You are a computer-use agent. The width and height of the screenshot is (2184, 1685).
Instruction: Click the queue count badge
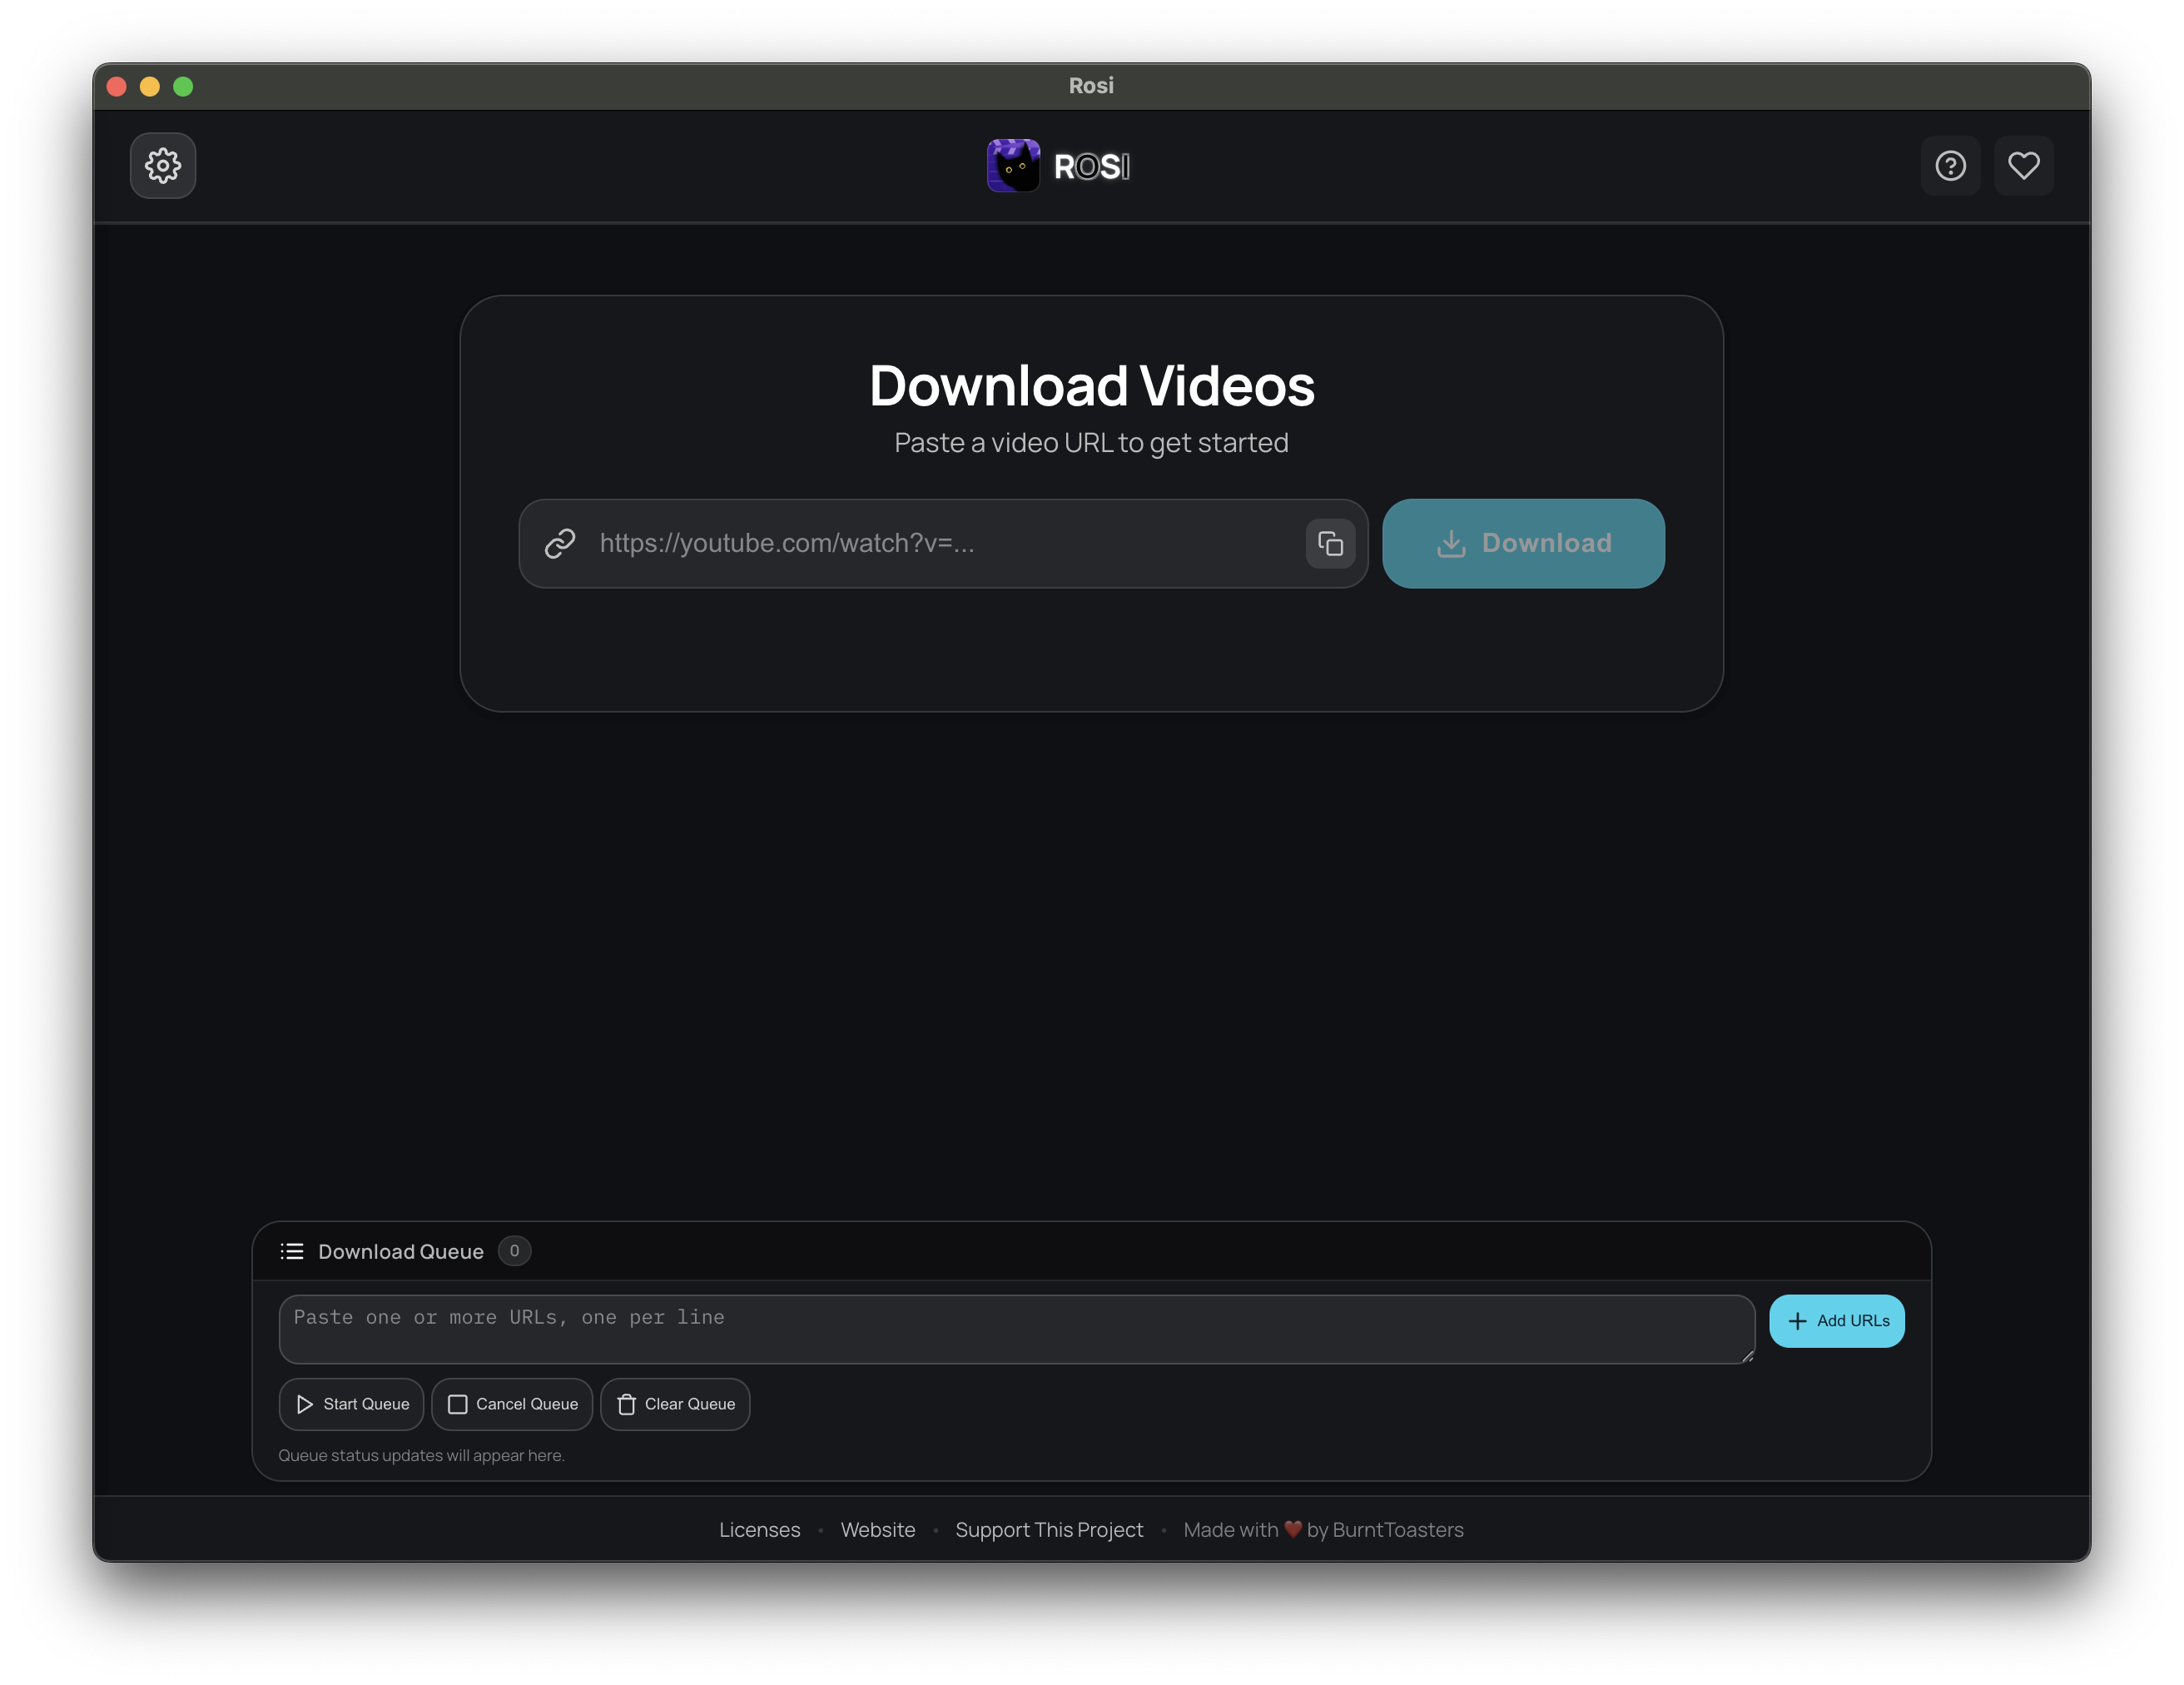tap(514, 1251)
